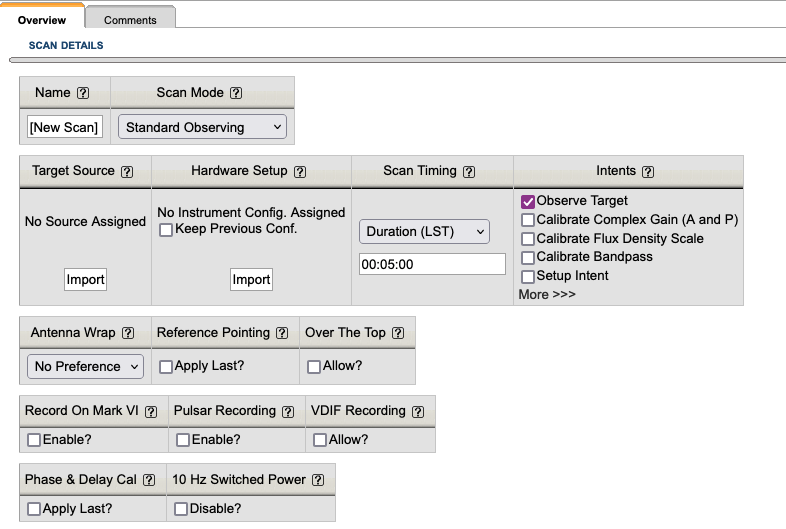Open help icon beside Target Source

pyautogui.click(x=127, y=171)
